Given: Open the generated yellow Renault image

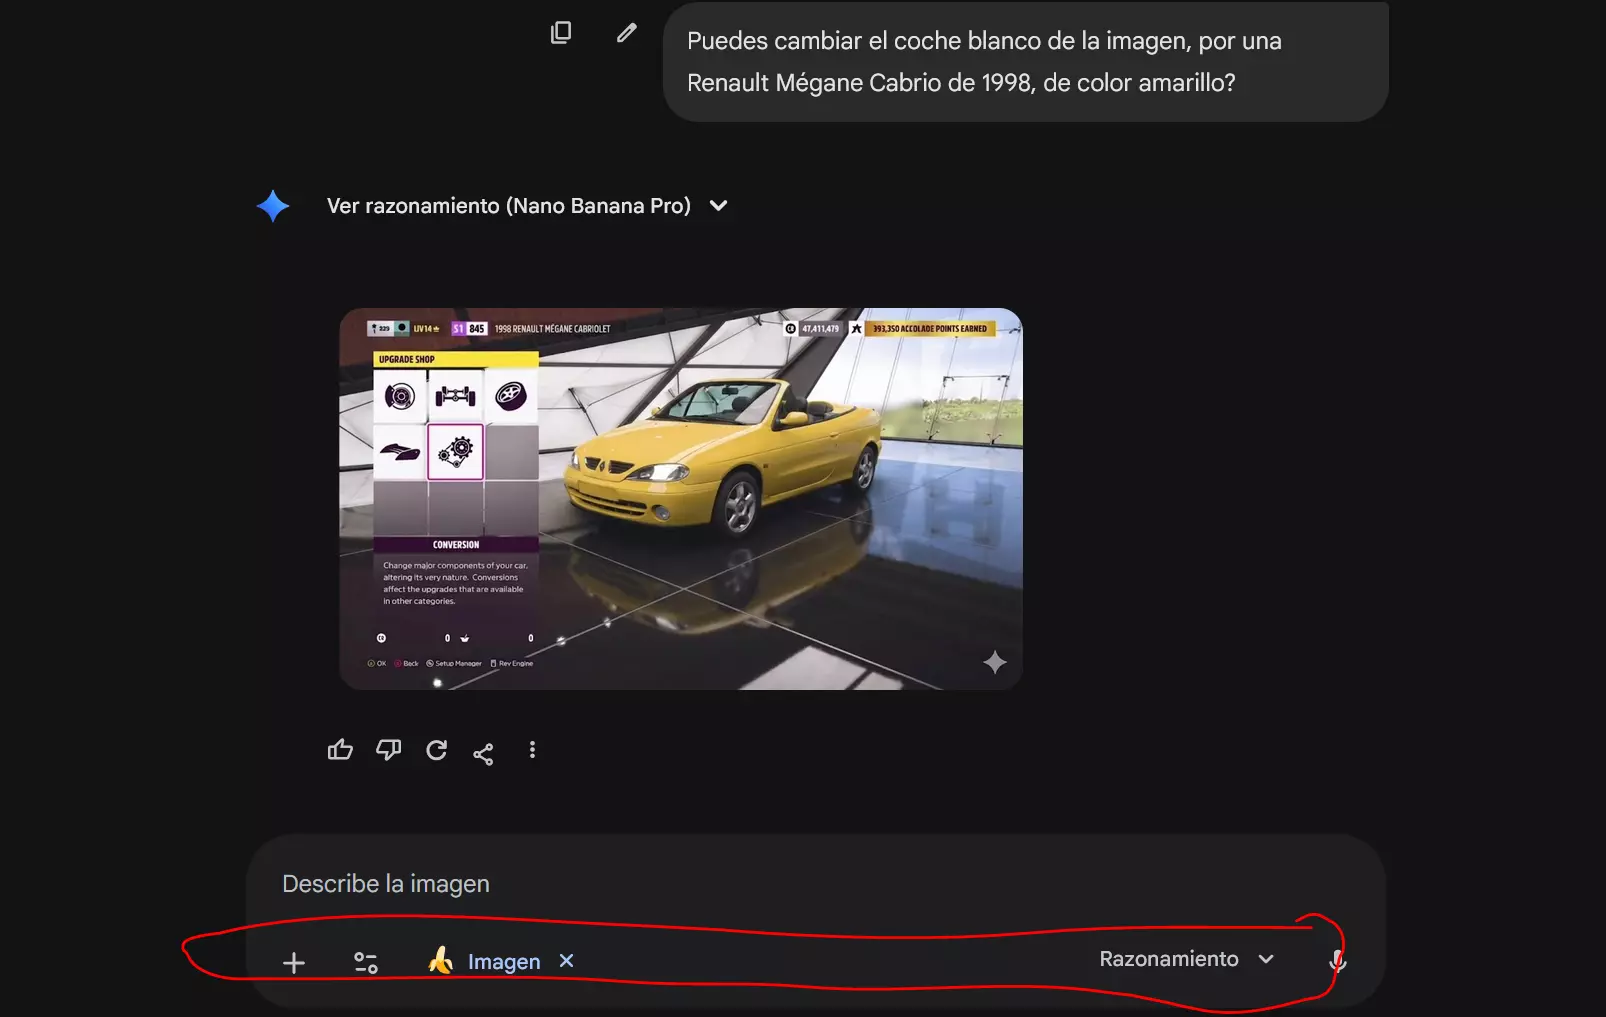Looking at the screenshot, I should [x=681, y=499].
